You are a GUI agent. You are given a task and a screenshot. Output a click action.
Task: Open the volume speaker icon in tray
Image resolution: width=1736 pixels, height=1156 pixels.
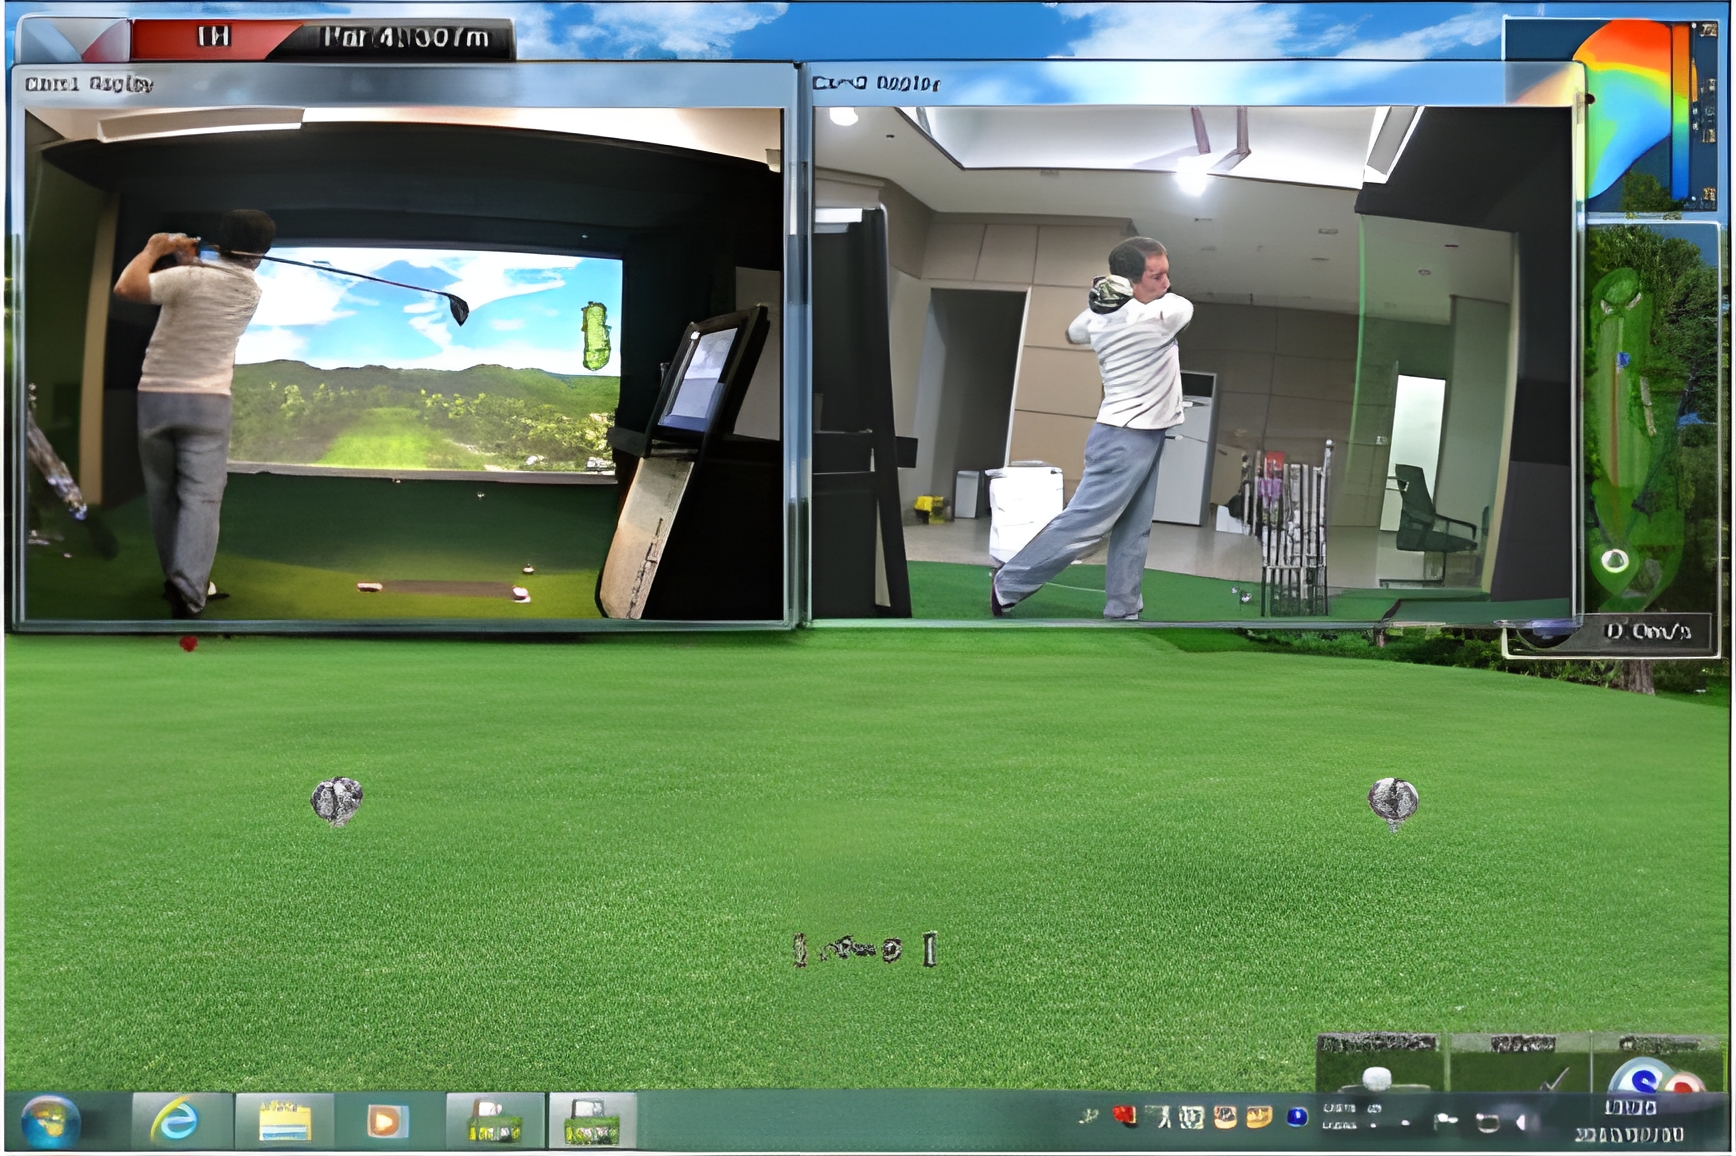tap(1521, 1123)
